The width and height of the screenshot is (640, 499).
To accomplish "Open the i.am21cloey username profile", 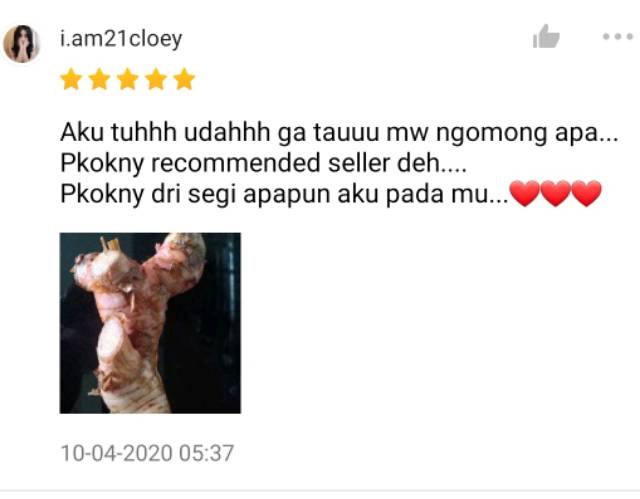I will point(121,40).
